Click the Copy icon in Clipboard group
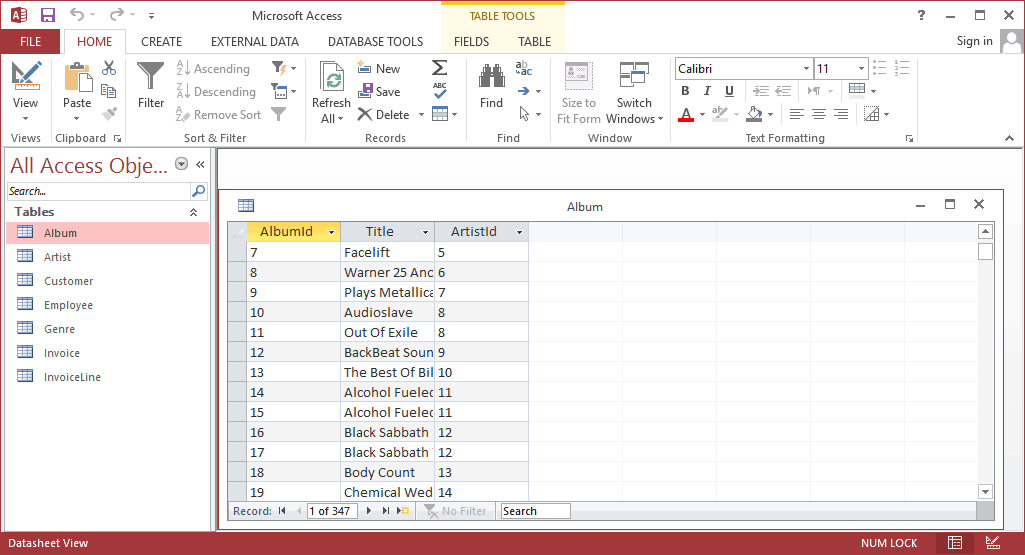 (x=109, y=91)
